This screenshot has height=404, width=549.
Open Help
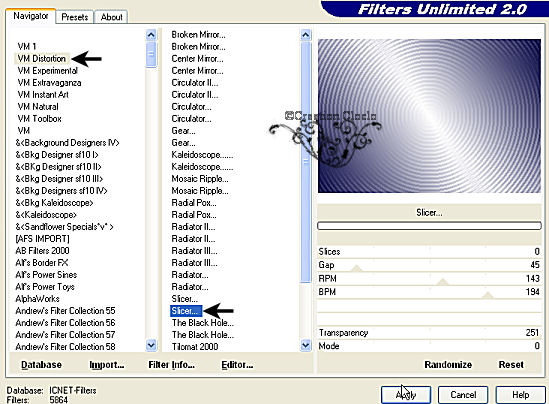click(x=520, y=395)
